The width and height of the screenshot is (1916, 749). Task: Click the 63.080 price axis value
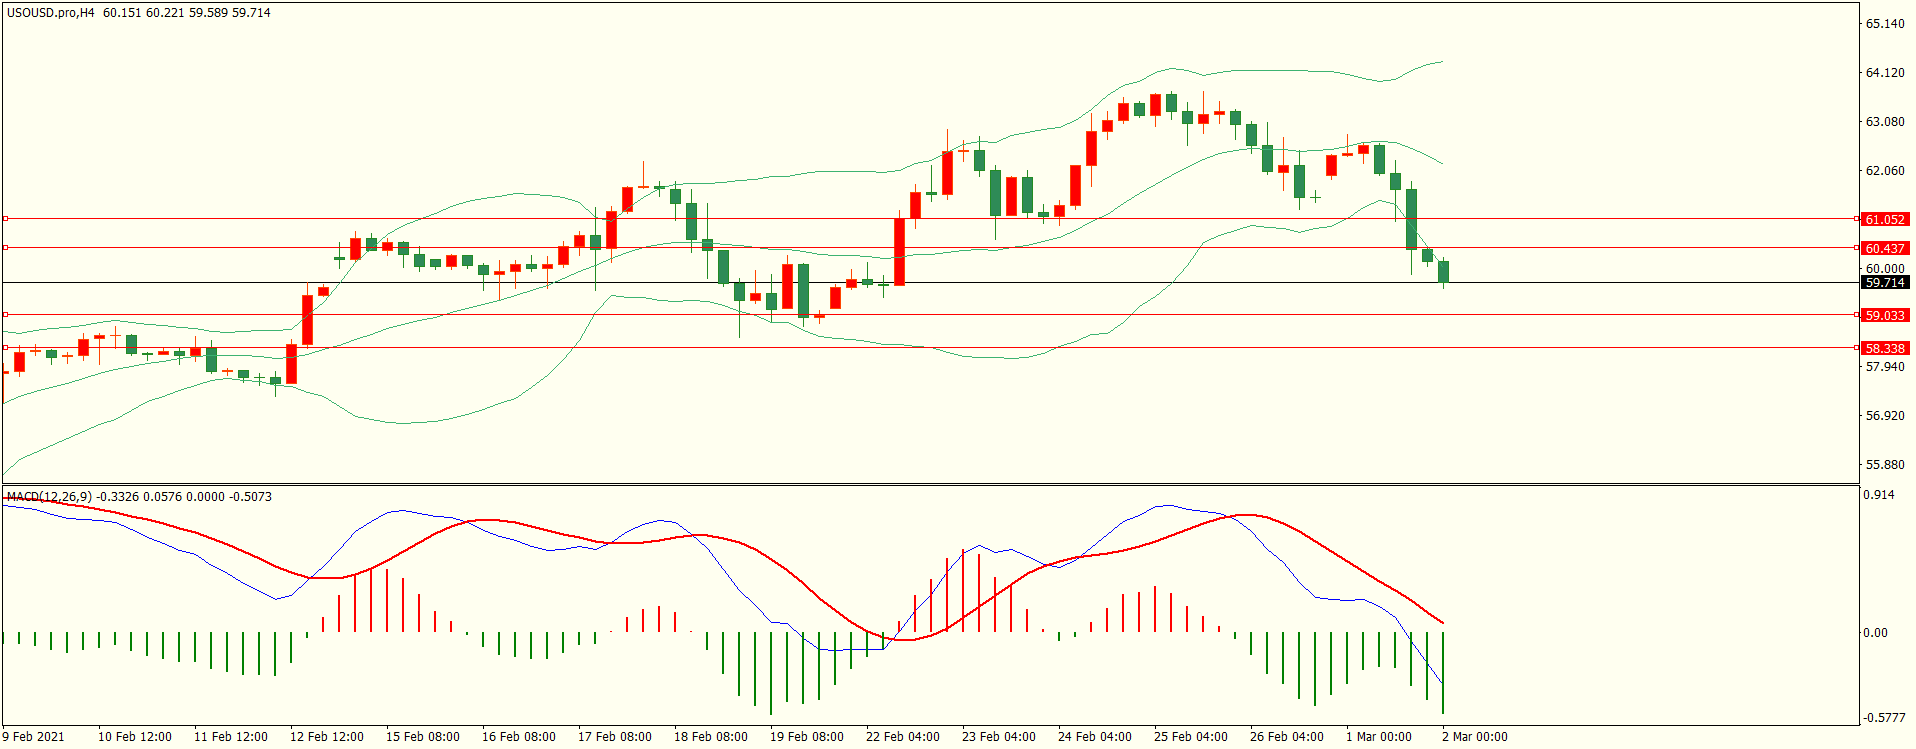(1885, 122)
